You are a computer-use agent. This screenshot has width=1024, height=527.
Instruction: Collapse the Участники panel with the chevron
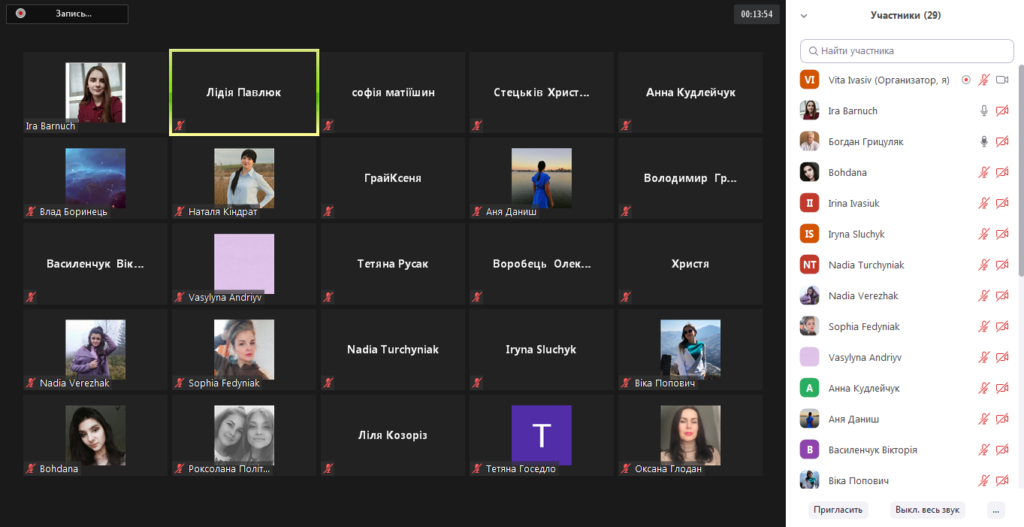click(x=804, y=16)
